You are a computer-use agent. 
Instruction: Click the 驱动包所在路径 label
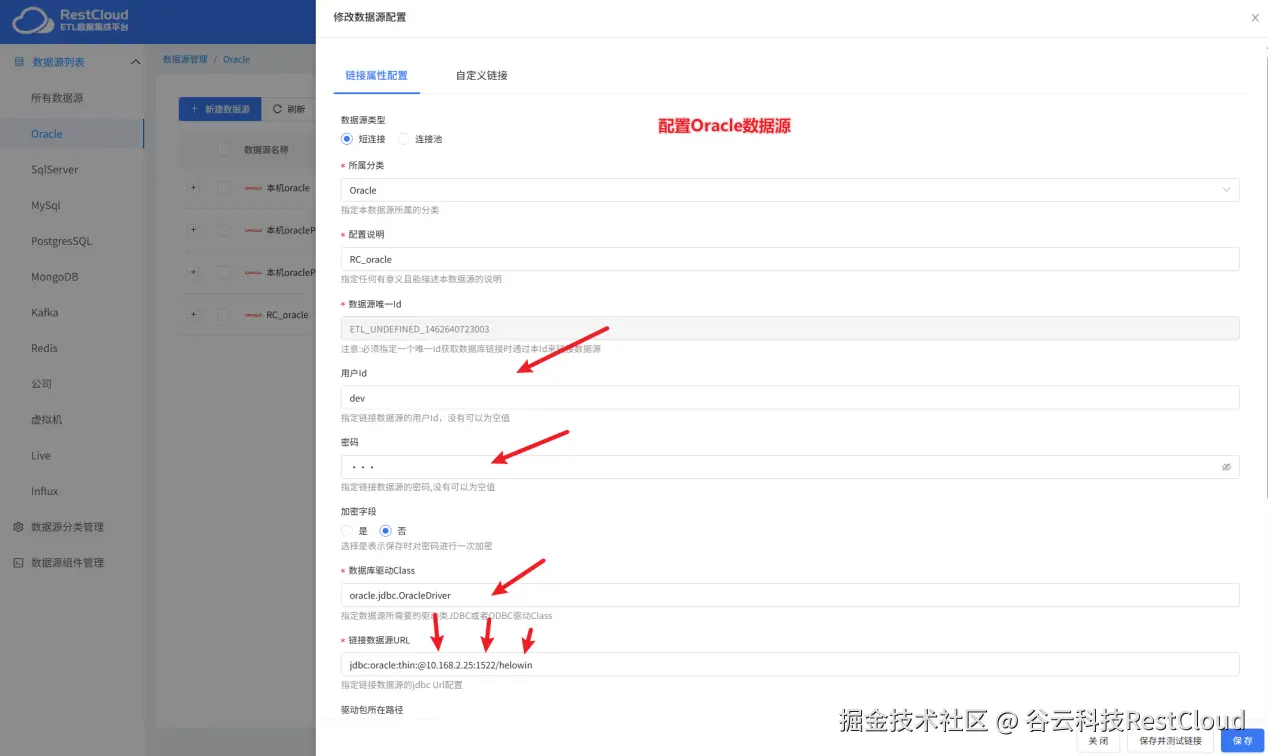(372, 710)
